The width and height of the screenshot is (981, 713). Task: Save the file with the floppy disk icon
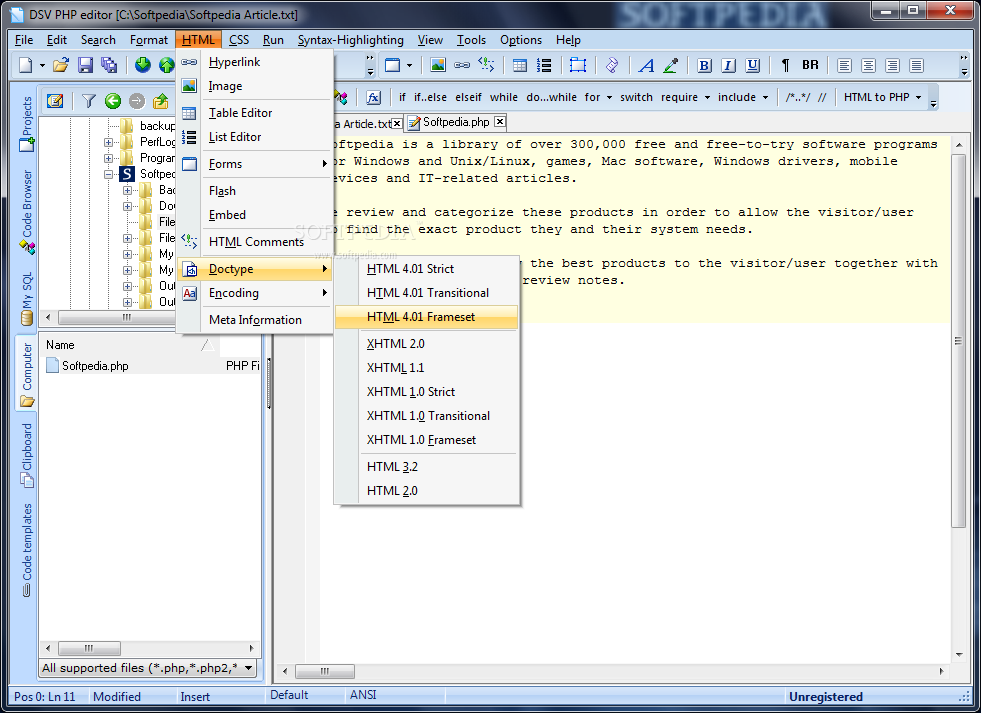(x=85, y=65)
